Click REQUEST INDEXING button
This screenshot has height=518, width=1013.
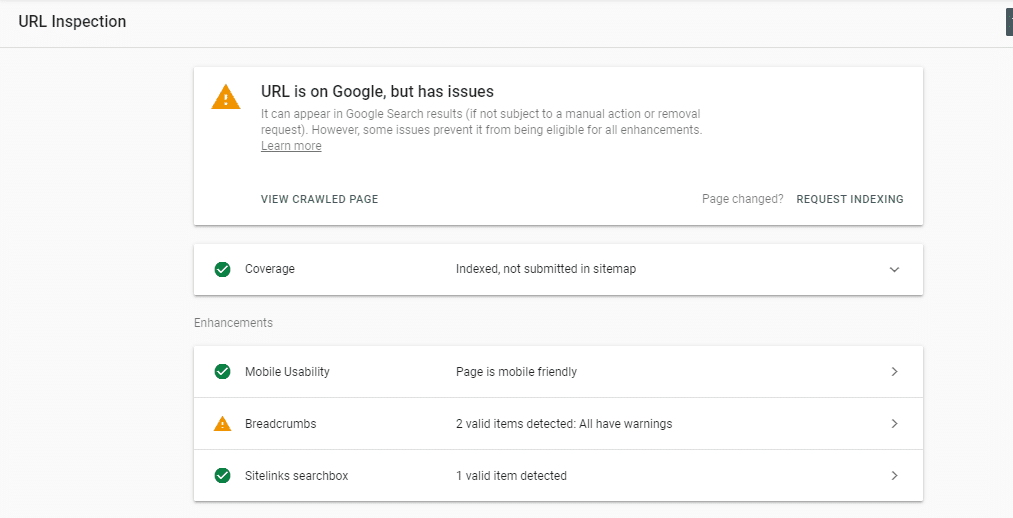pos(849,199)
